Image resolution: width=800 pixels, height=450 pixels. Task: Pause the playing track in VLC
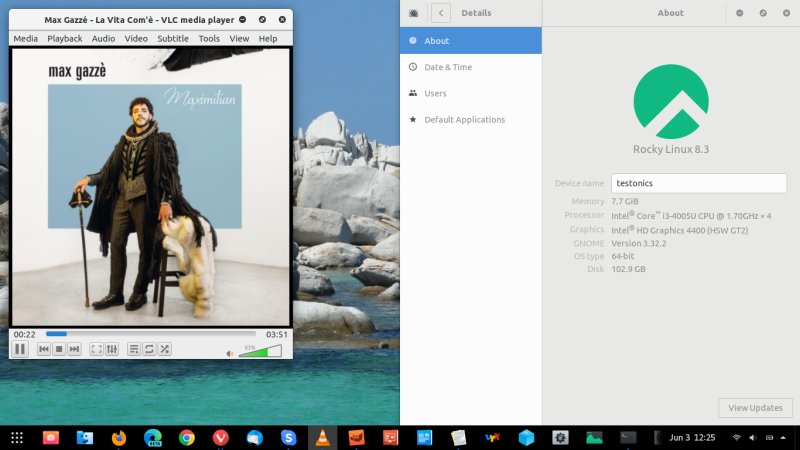pyautogui.click(x=19, y=349)
